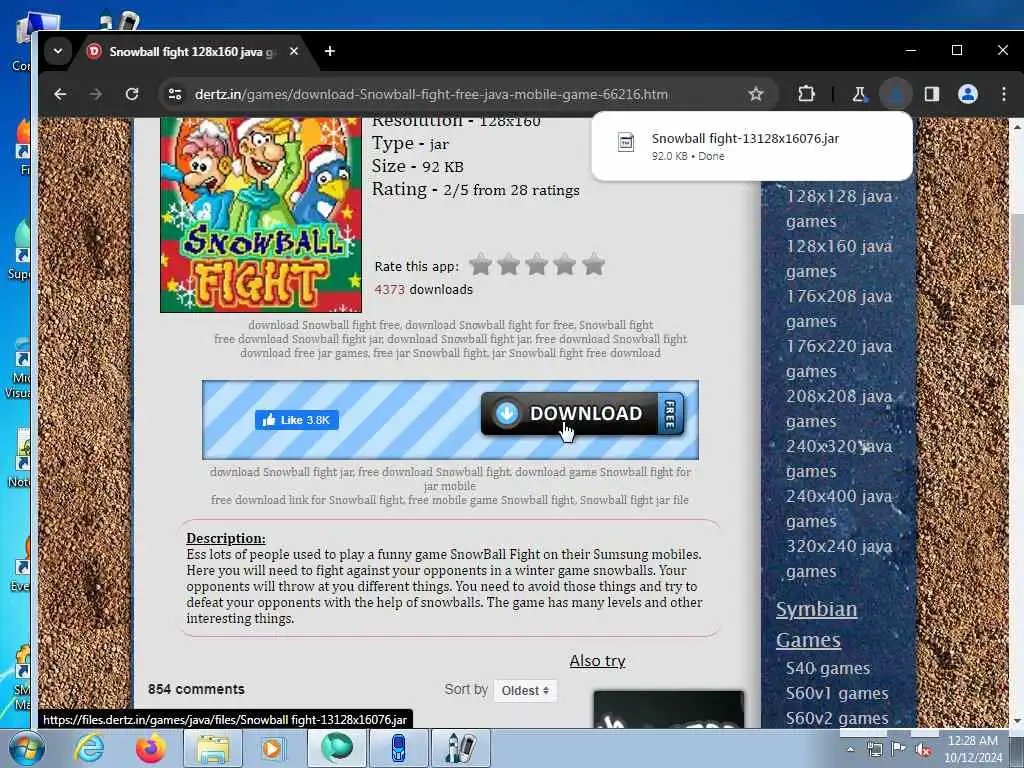Click the Facebook Like 3.8K button

[x=296, y=420]
